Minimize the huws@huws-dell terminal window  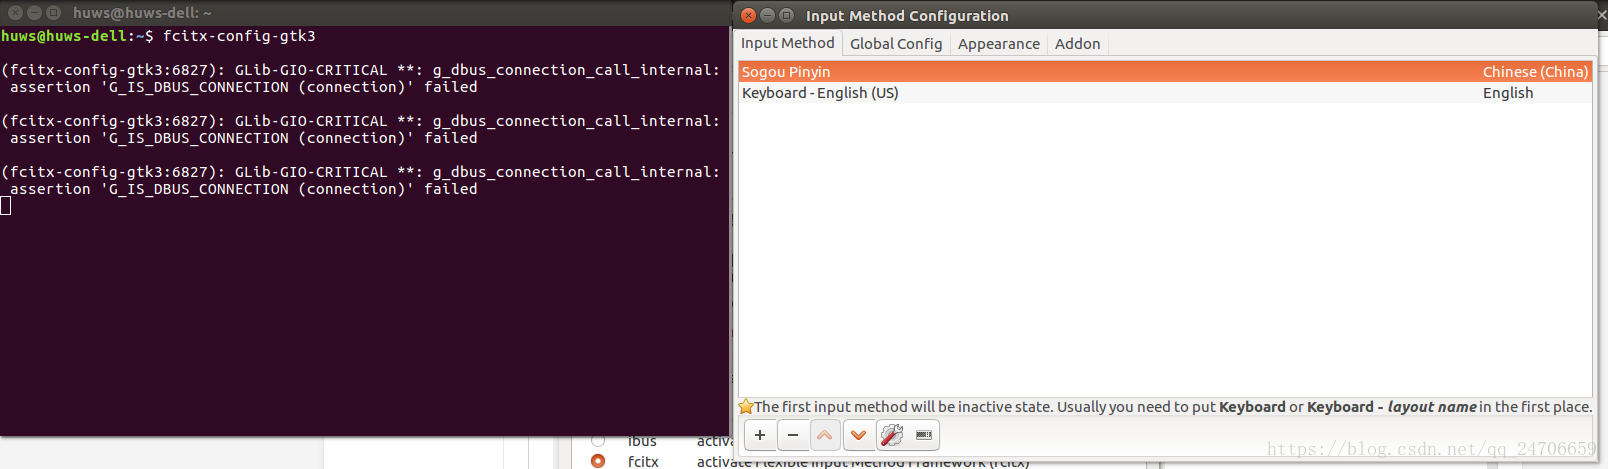34,13
